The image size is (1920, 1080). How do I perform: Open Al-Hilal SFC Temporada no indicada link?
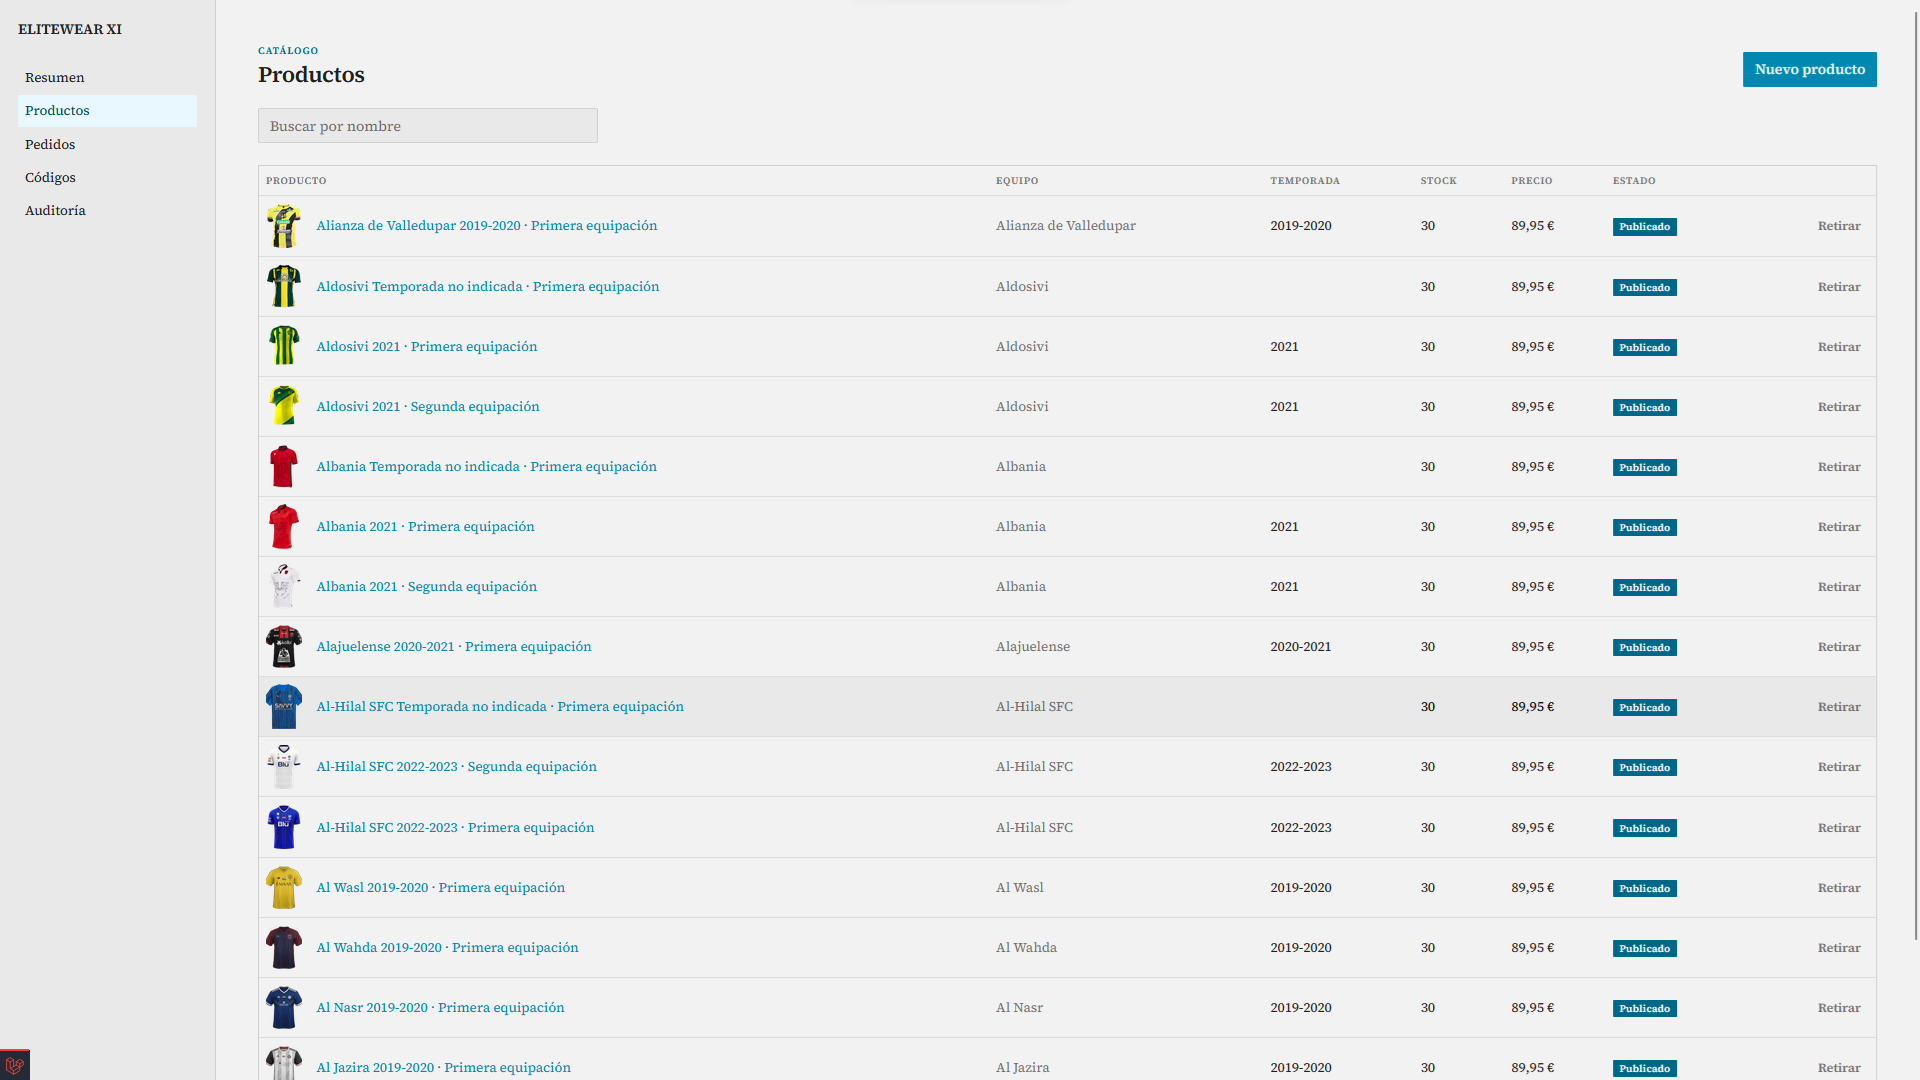[x=500, y=706]
